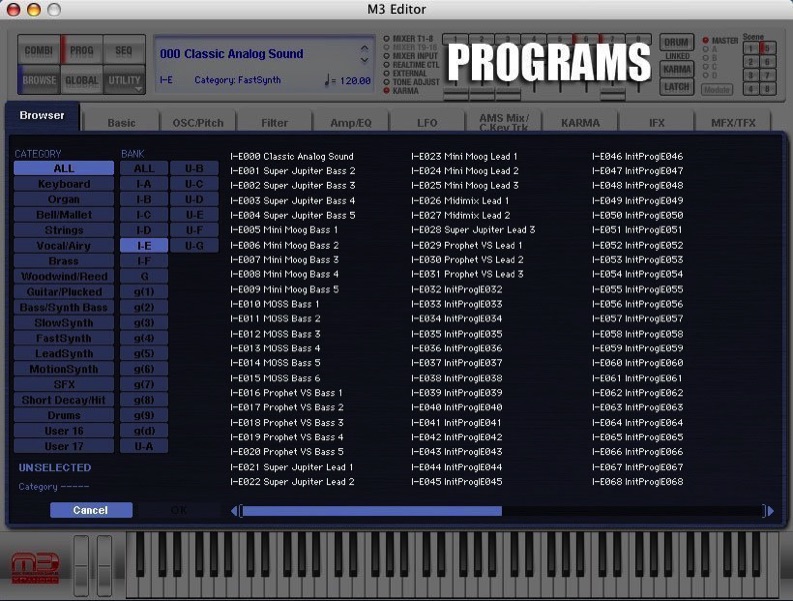Filter by Bass/Synth Bass category
The width and height of the screenshot is (793, 601).
click(64, 307)
